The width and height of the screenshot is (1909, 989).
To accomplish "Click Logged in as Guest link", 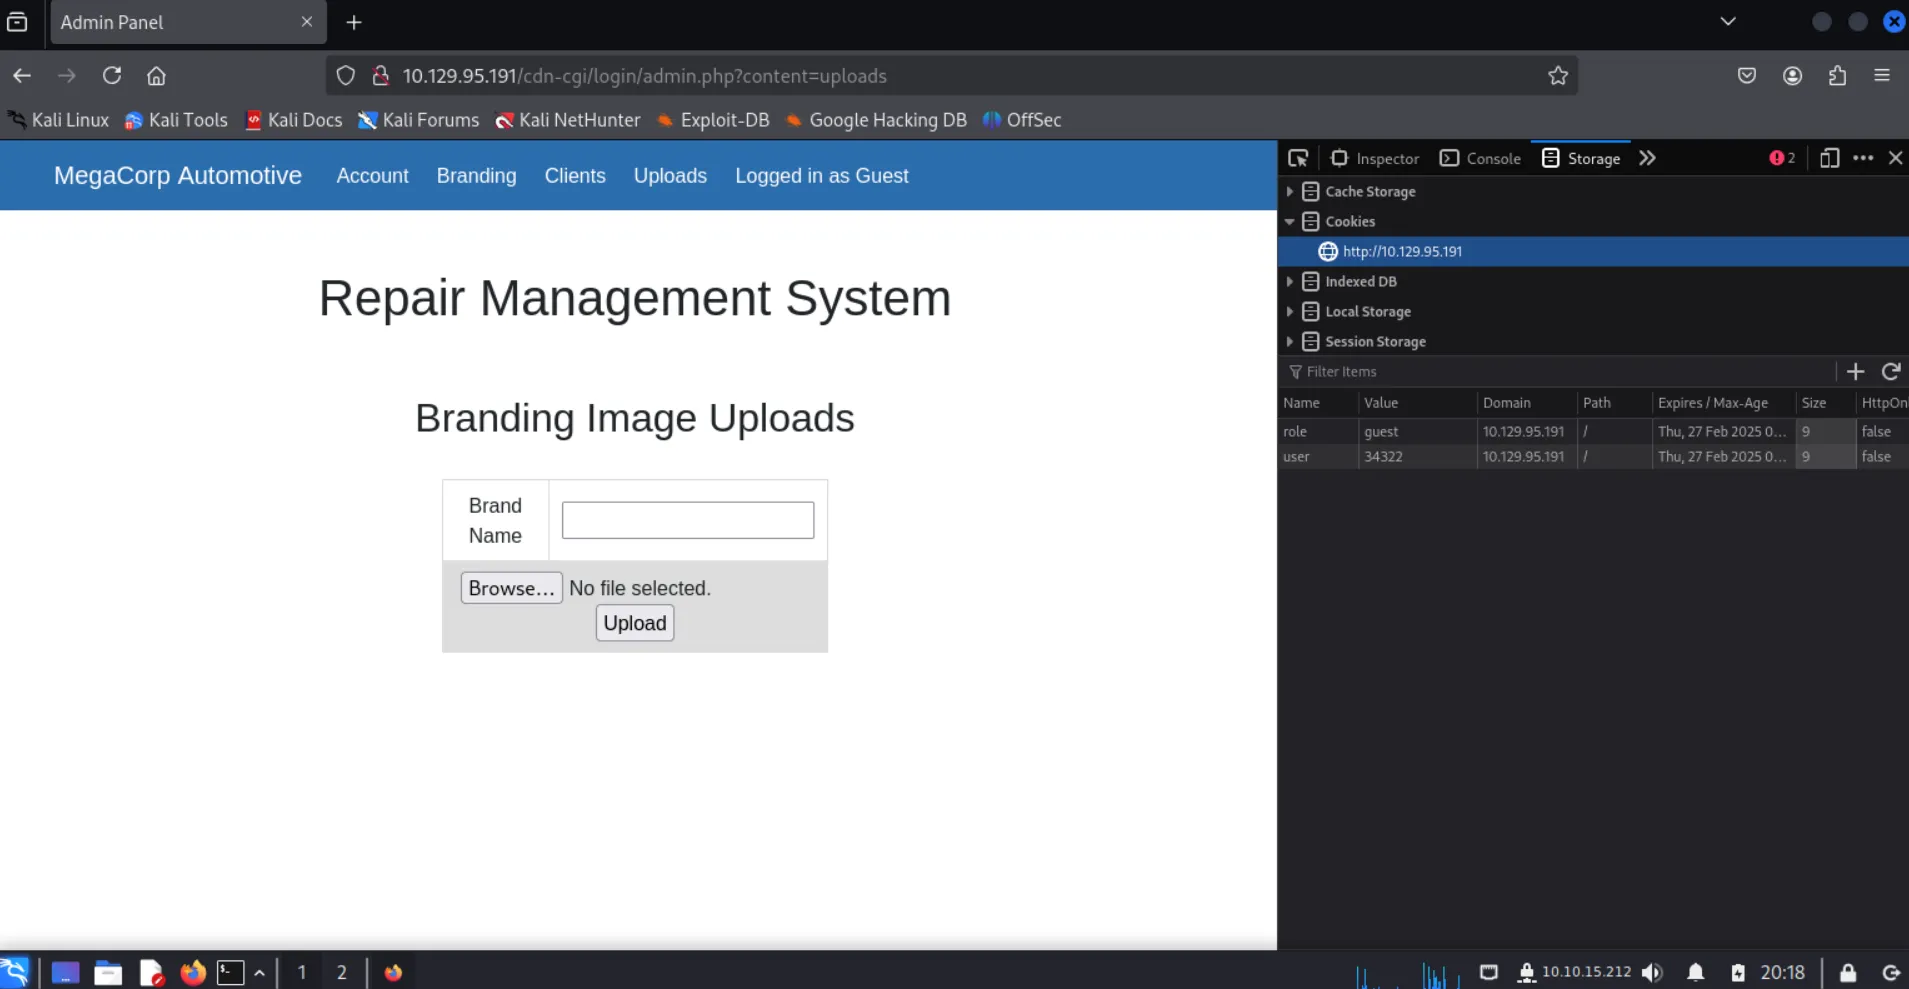I will point(822,175).
